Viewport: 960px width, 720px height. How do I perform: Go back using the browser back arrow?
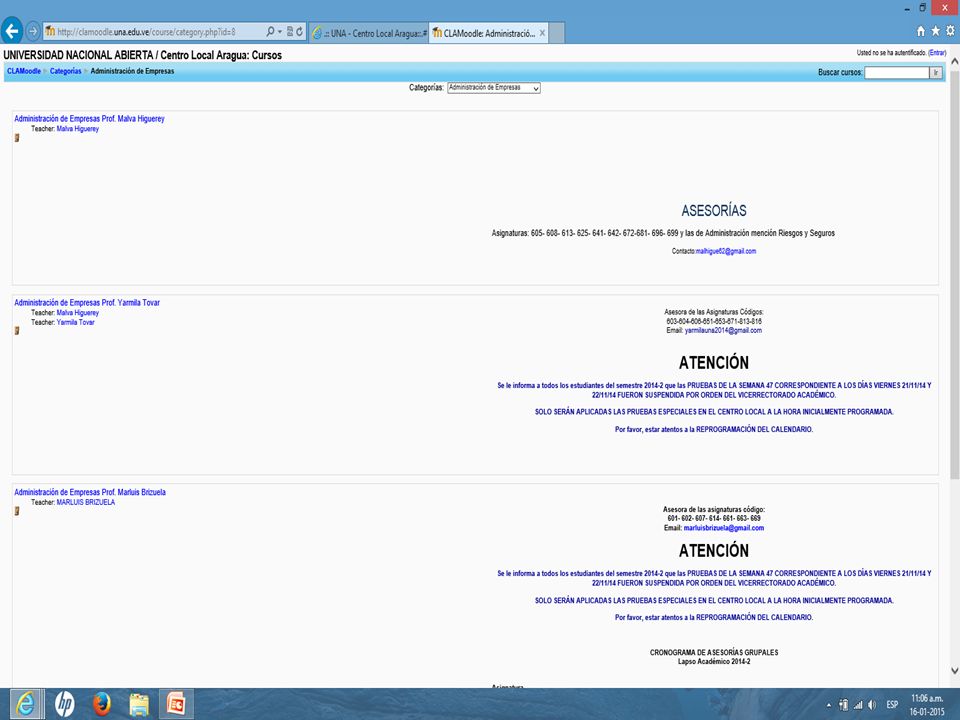point(12,31)
